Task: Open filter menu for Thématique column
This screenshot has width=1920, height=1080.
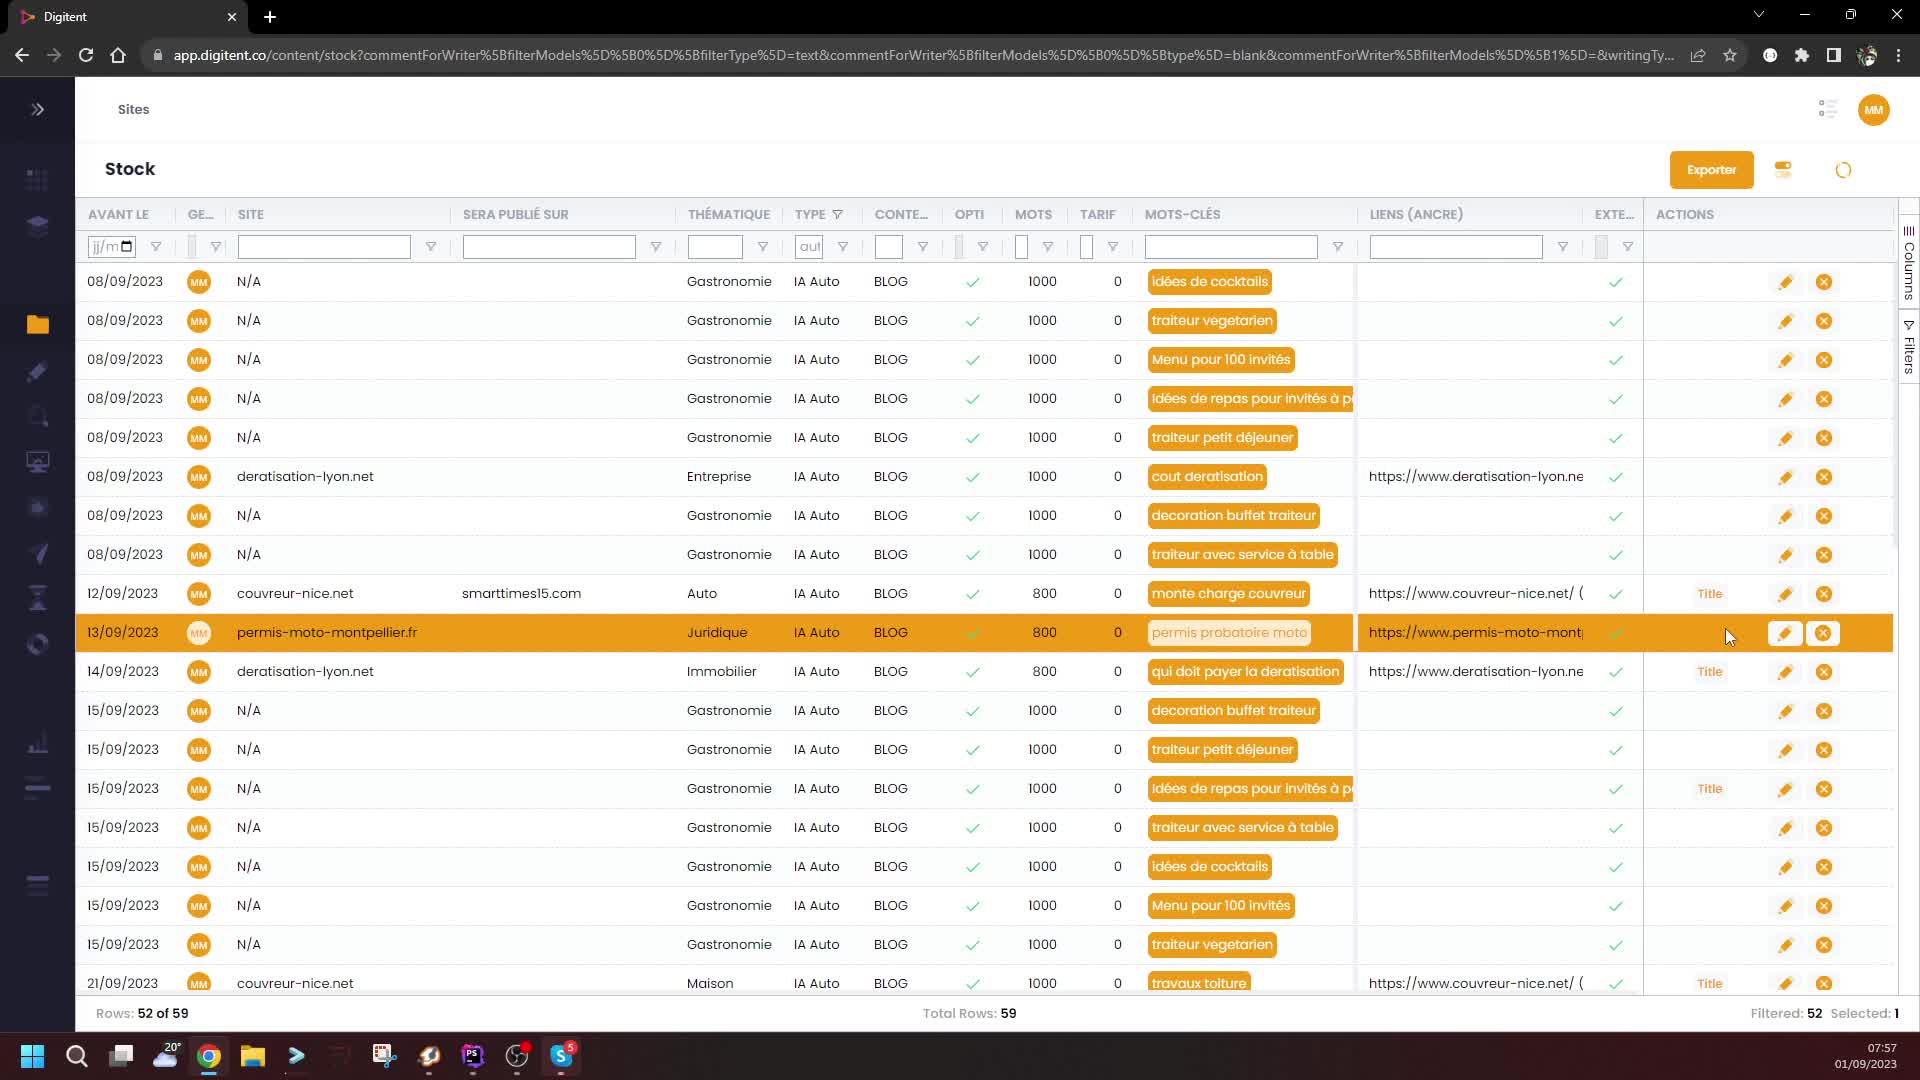Action: click(x=762, y=247)
